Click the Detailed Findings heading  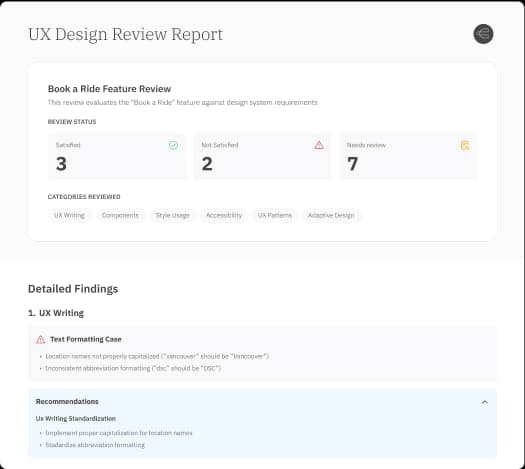click(73, 289)
